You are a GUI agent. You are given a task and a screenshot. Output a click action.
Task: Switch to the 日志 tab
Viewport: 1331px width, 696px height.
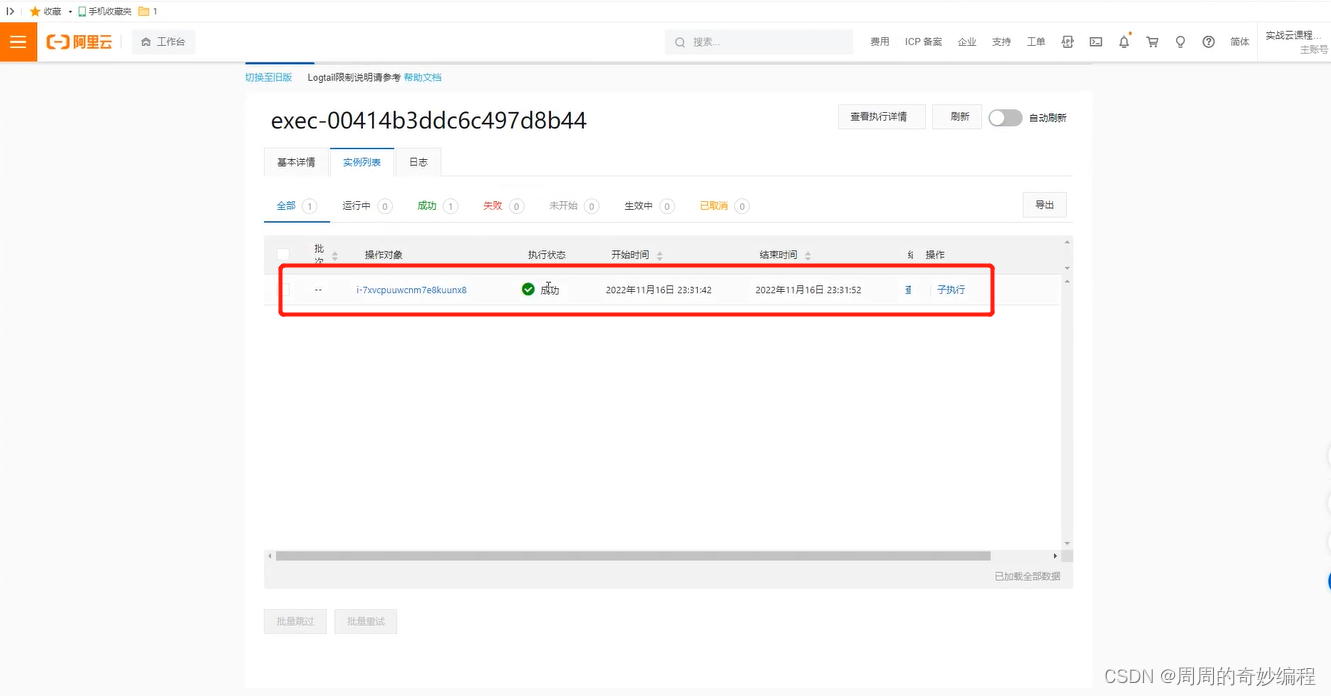point(418,161)
